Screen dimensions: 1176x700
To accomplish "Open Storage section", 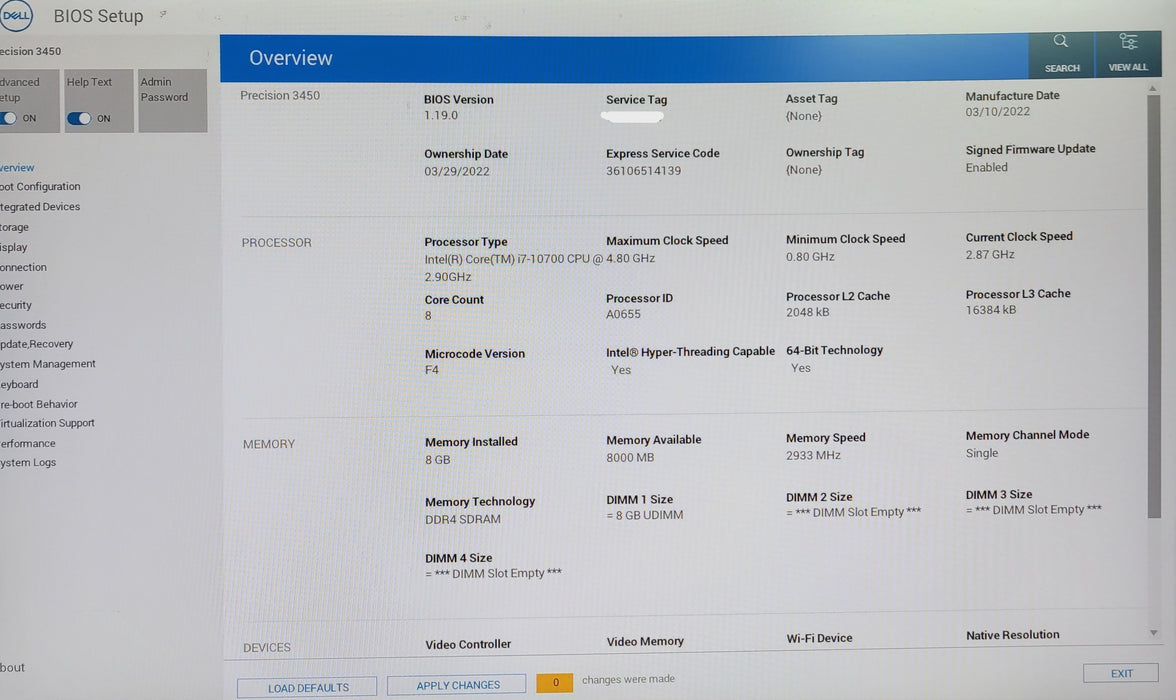I will click(14, 227).
